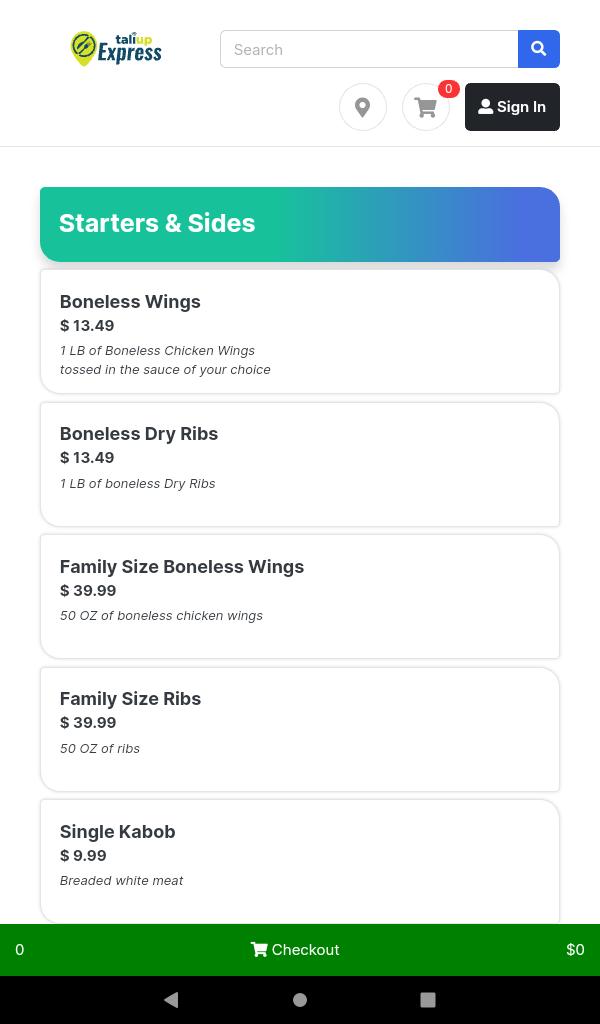Click the $0 total in checkout bar
This screenshot has width=600, height=1024.
coord(575,950)
